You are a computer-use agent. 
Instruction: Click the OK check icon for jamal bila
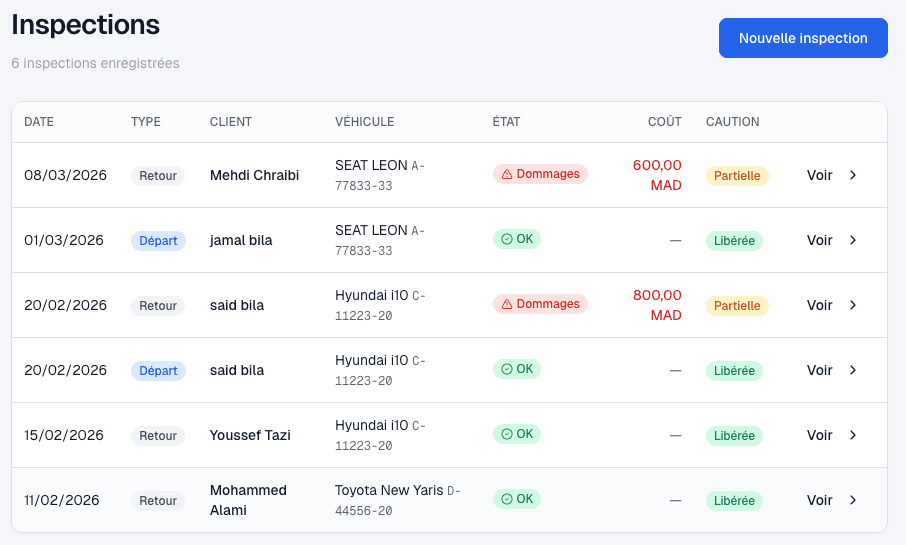[506, 239]
